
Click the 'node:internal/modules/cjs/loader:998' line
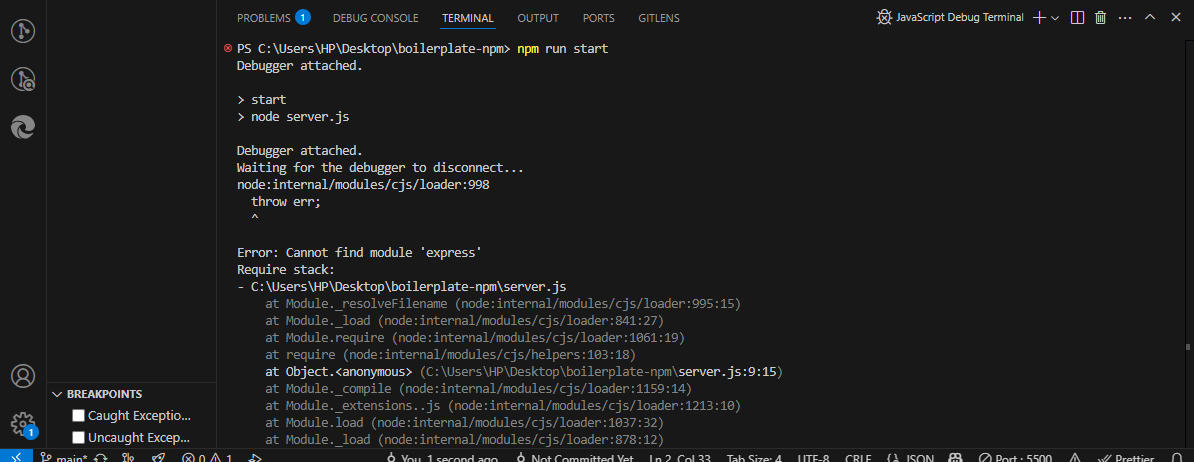[362, 184]
